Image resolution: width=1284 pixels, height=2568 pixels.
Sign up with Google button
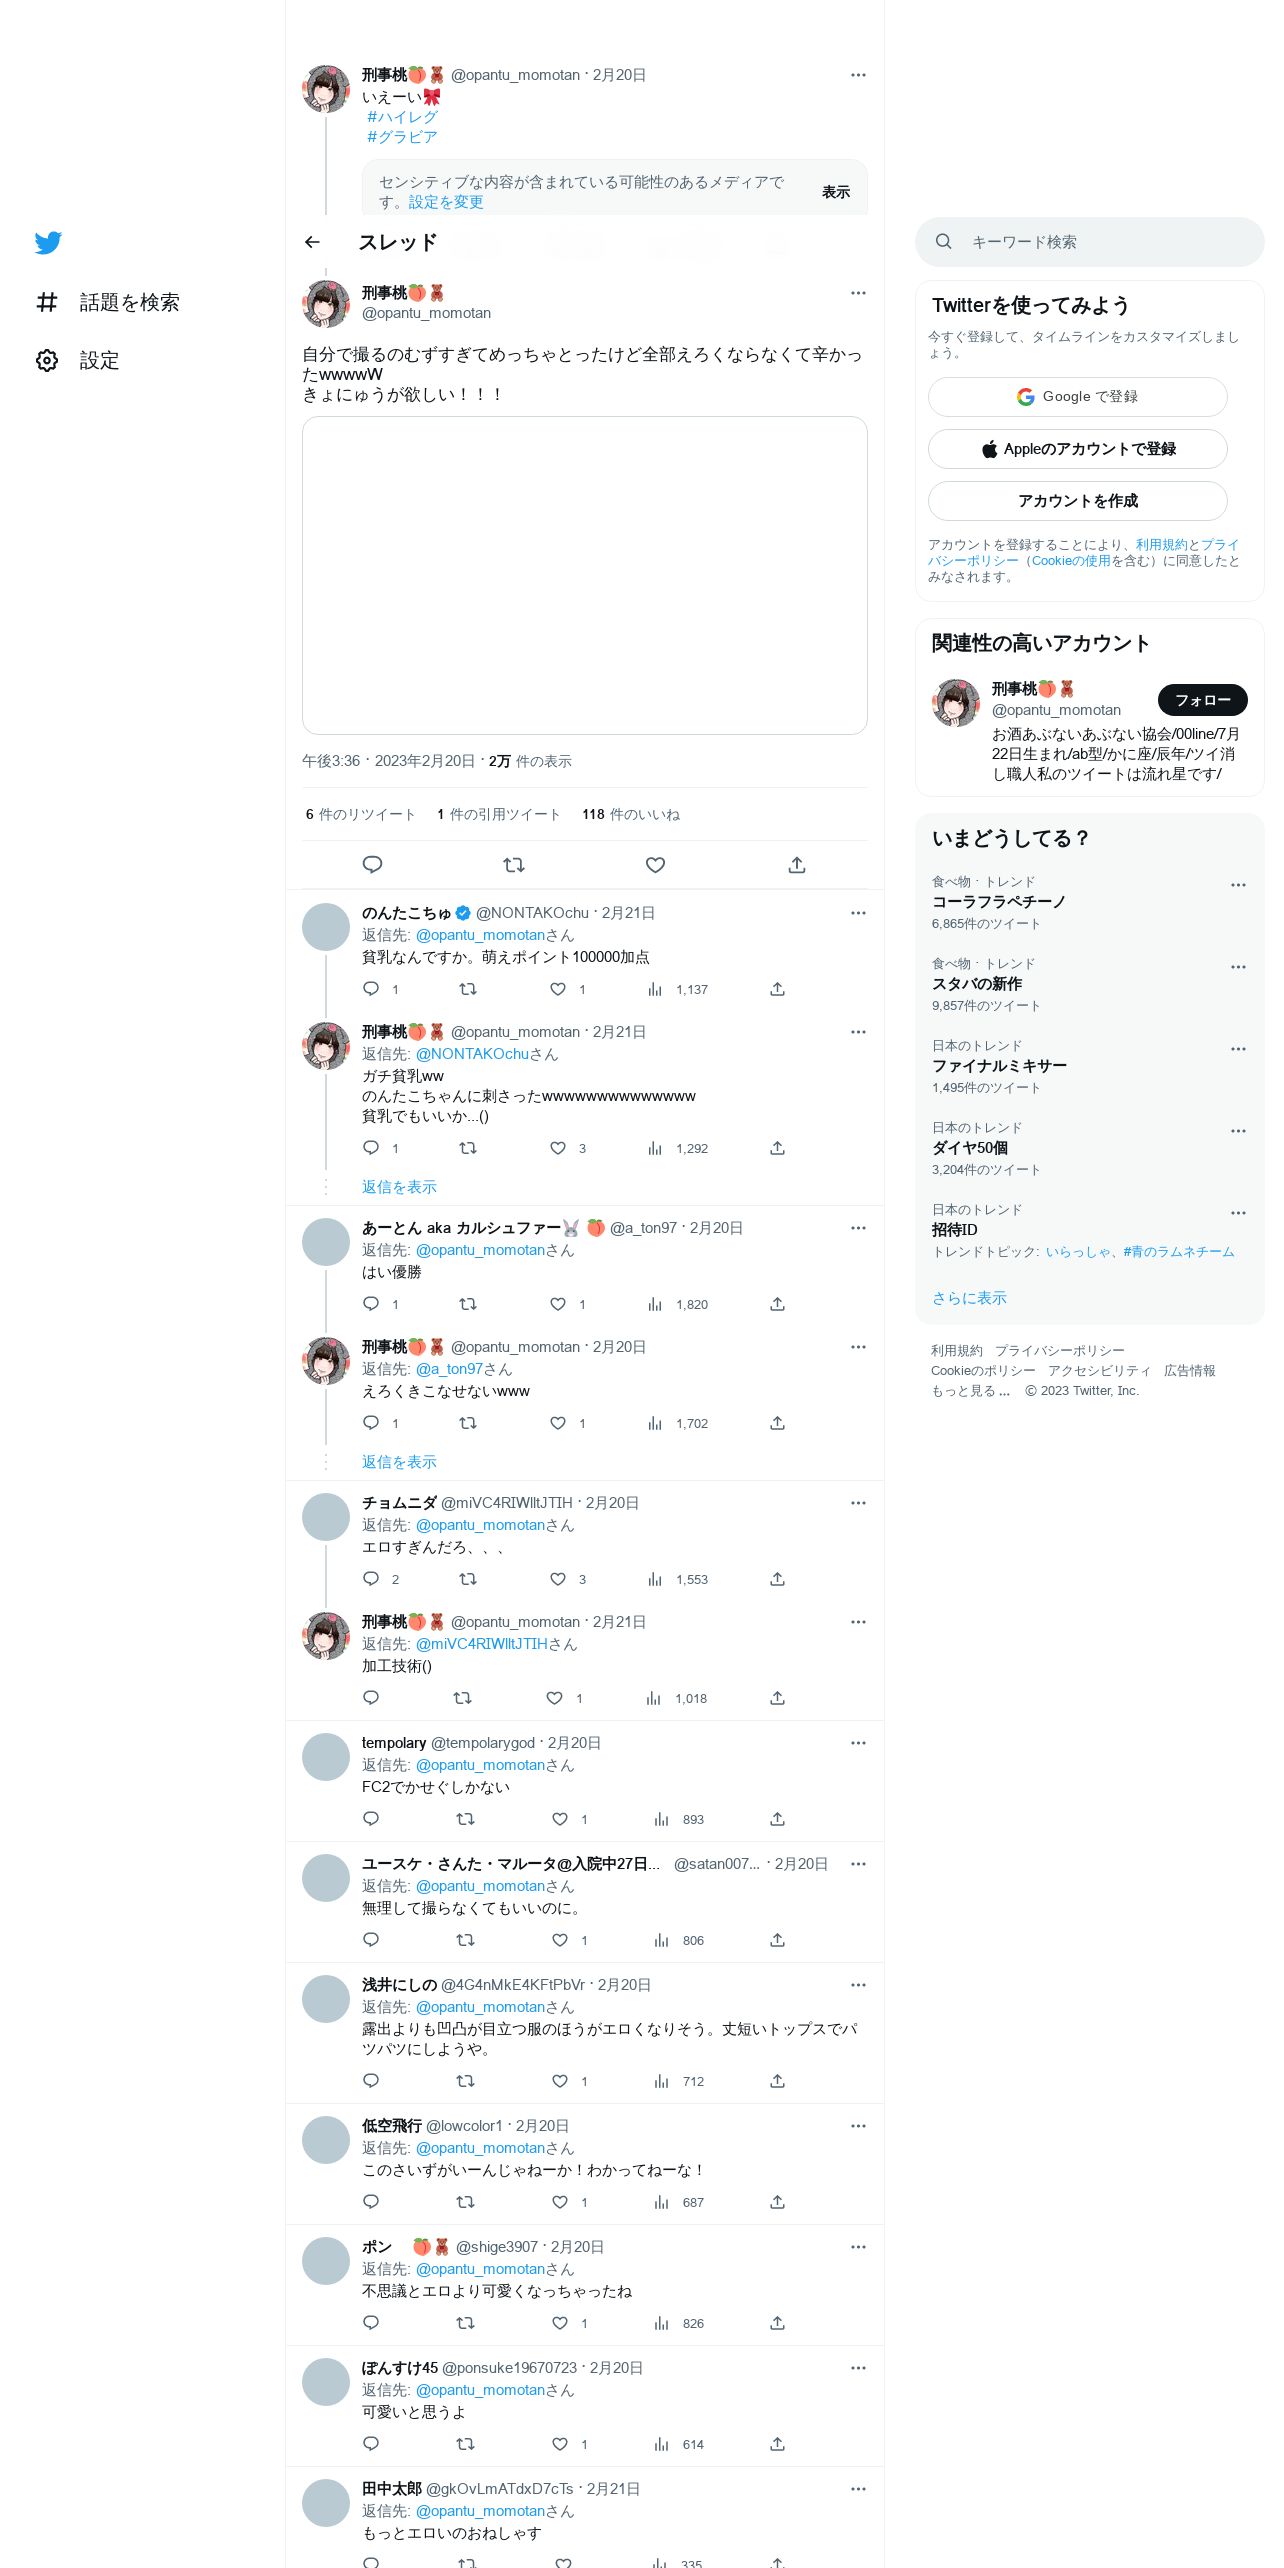point(1077,397)
